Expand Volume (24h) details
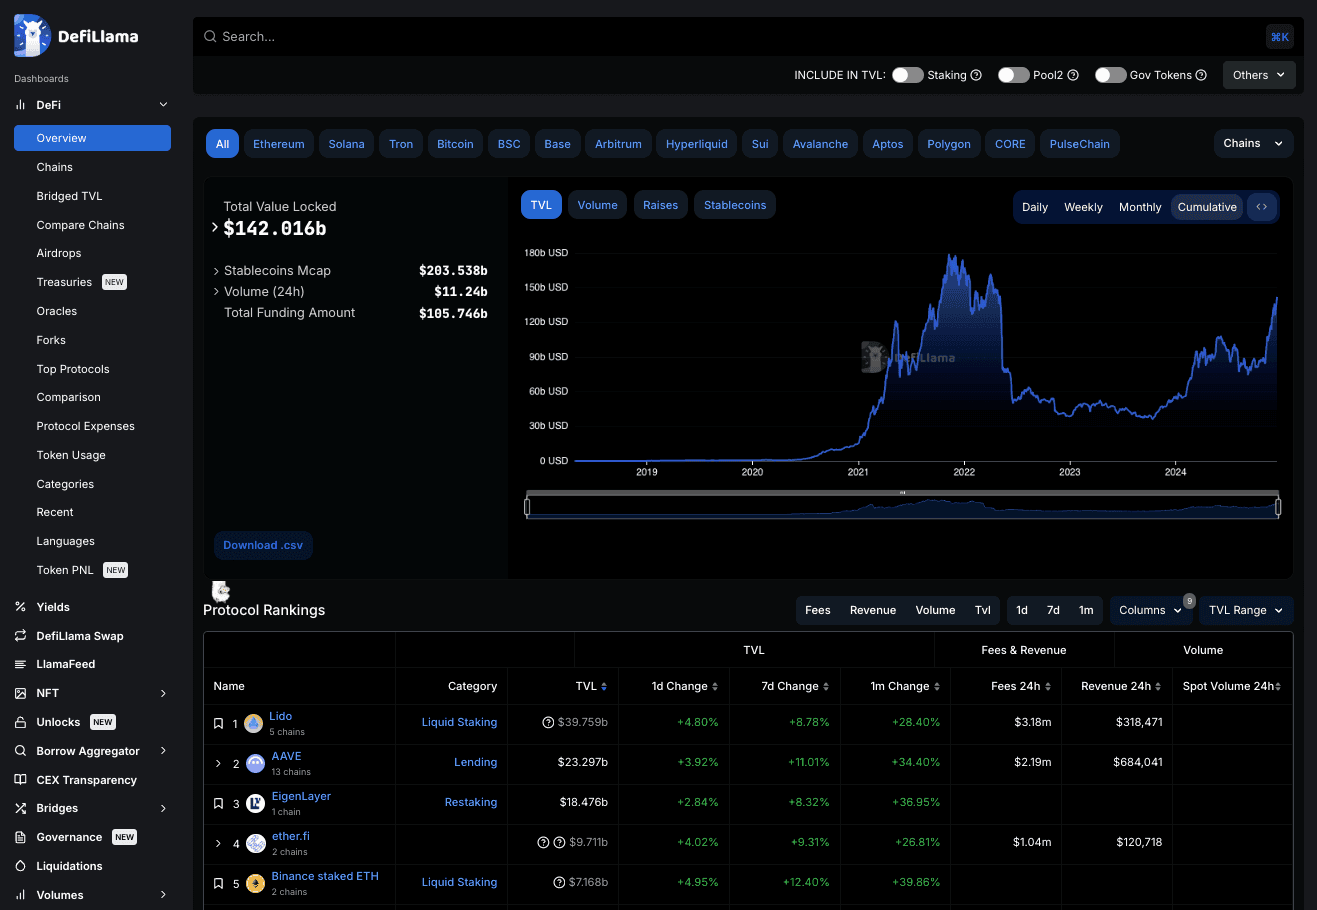The width and height of the screenshot is (1317, 910). pyautogui.click(x=216, y=292)
